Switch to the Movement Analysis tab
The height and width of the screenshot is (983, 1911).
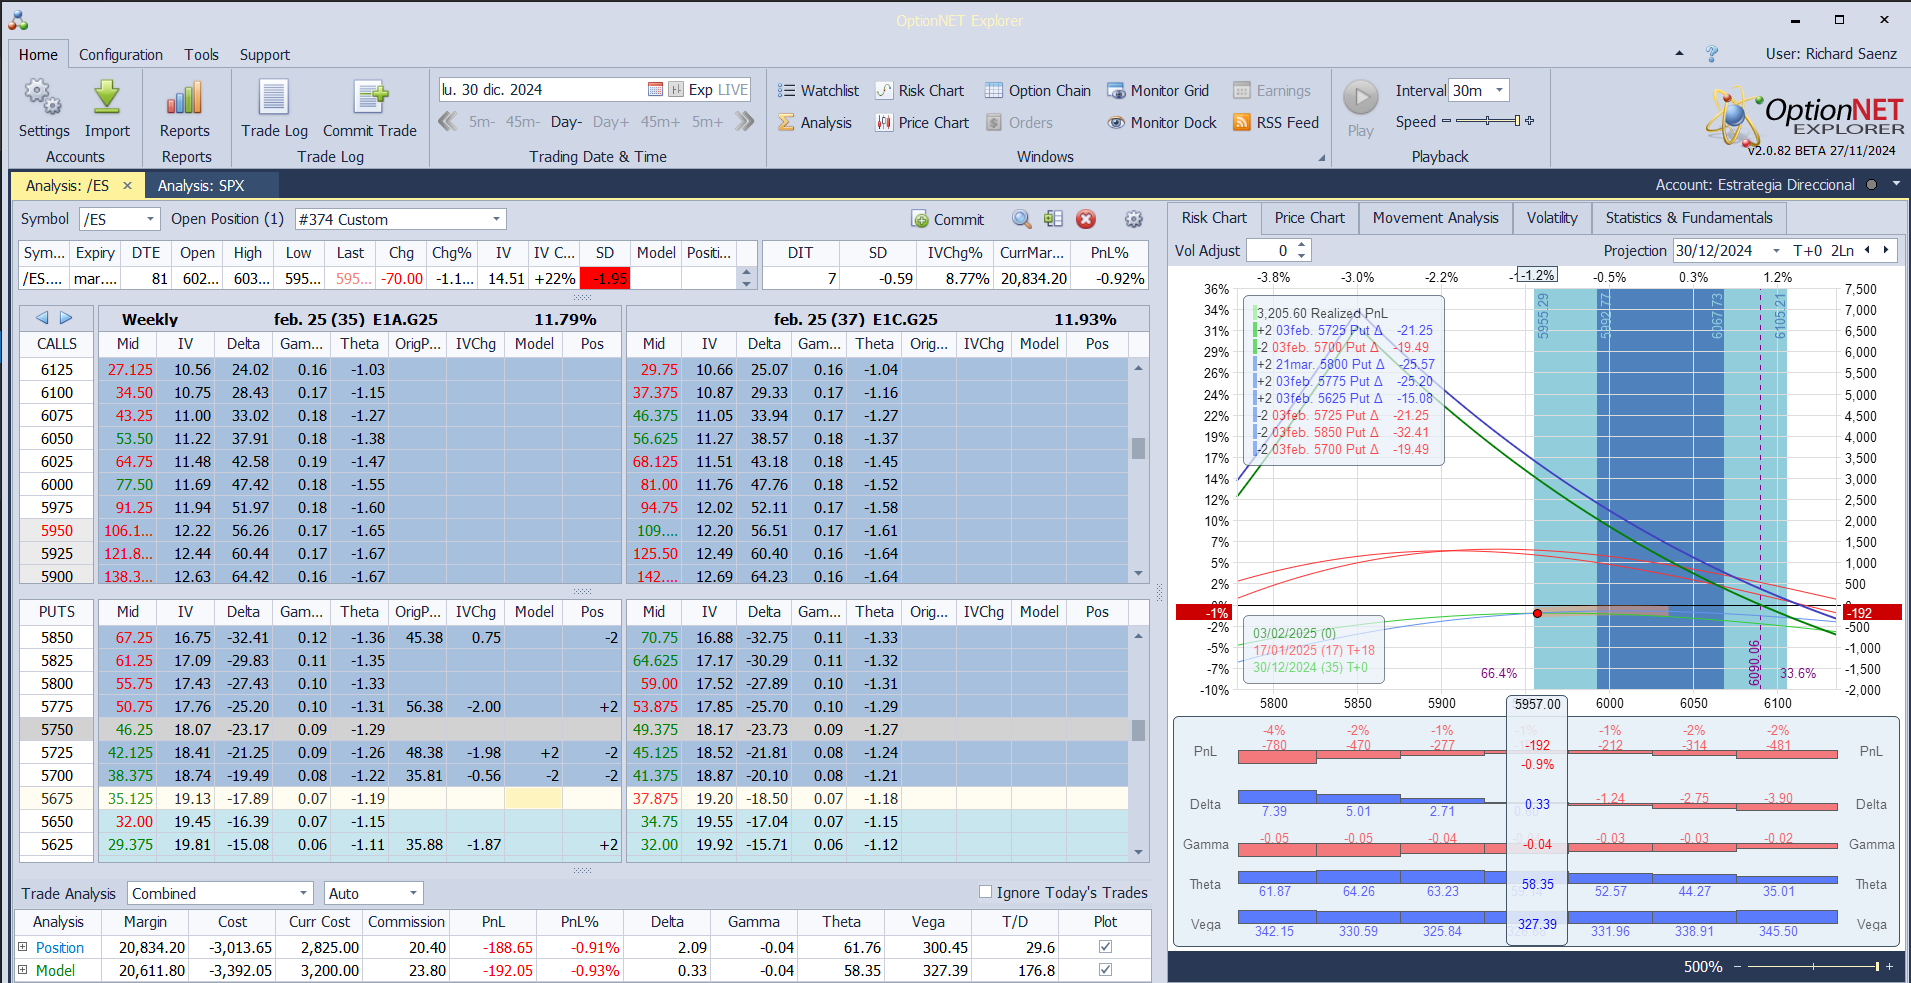(x=1435, y=218)
